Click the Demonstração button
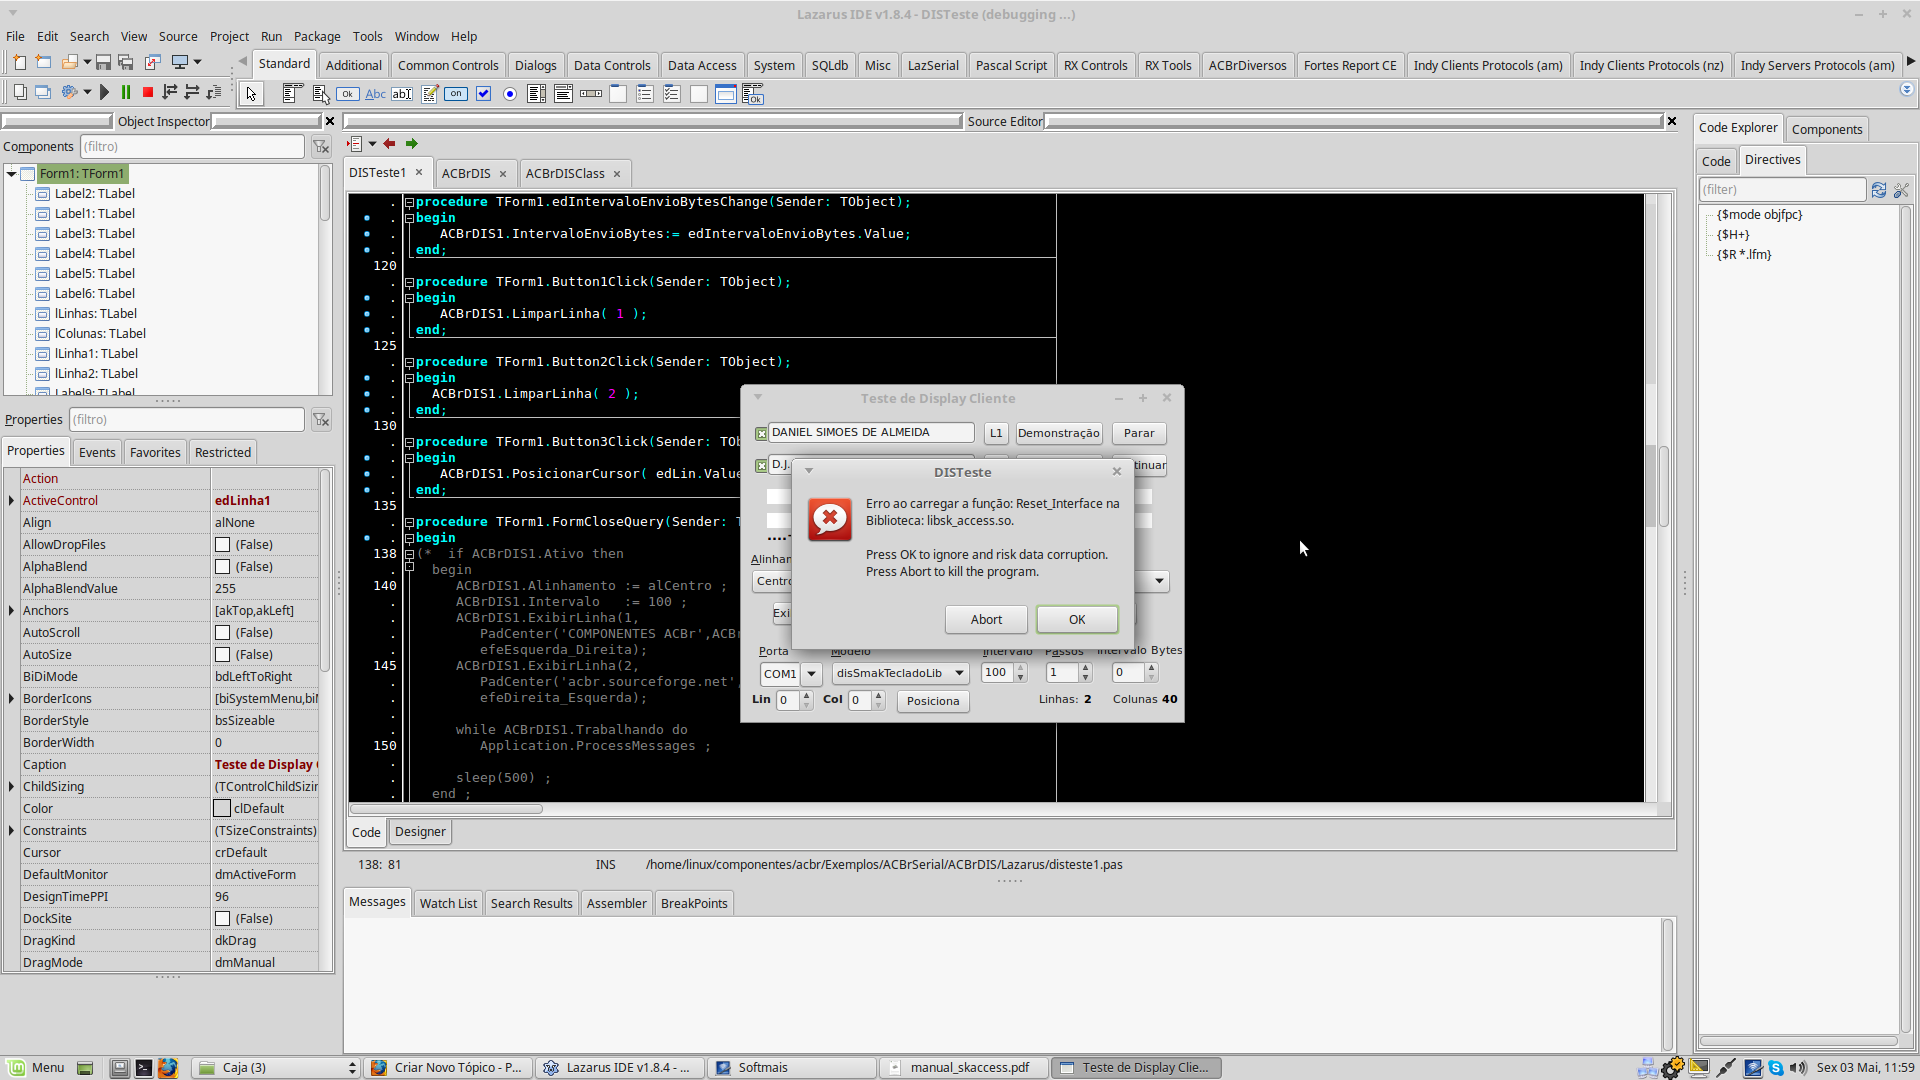Image resolution: width=1920 pixels, height=1080 pixels. point(1059,433)
